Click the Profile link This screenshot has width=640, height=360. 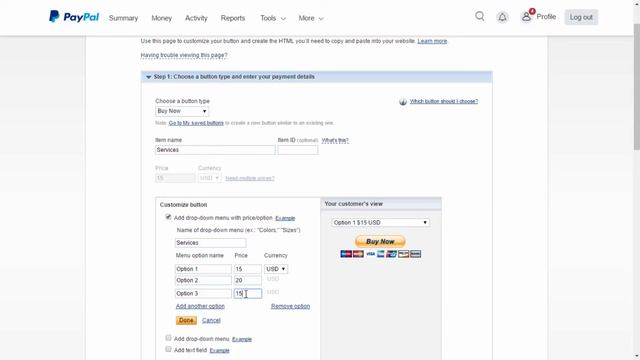546,16
